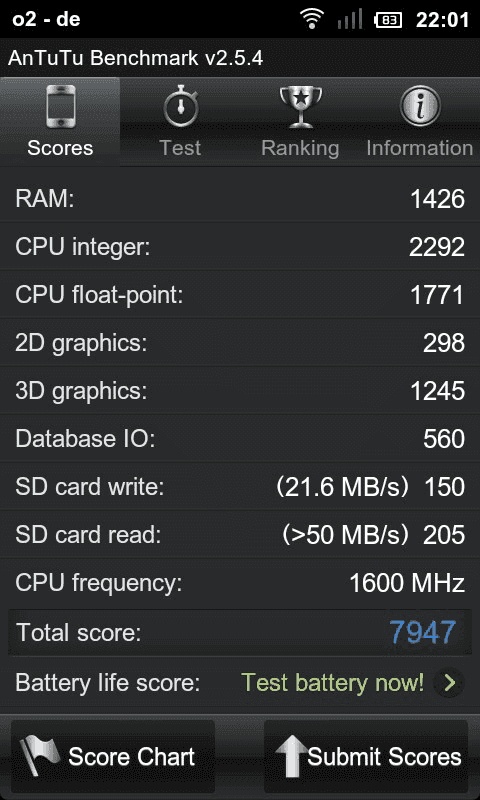The width and height of the screenshot is (480, 800).
Task: Open the Test stopwatch icon
Action: pos(180,106)
